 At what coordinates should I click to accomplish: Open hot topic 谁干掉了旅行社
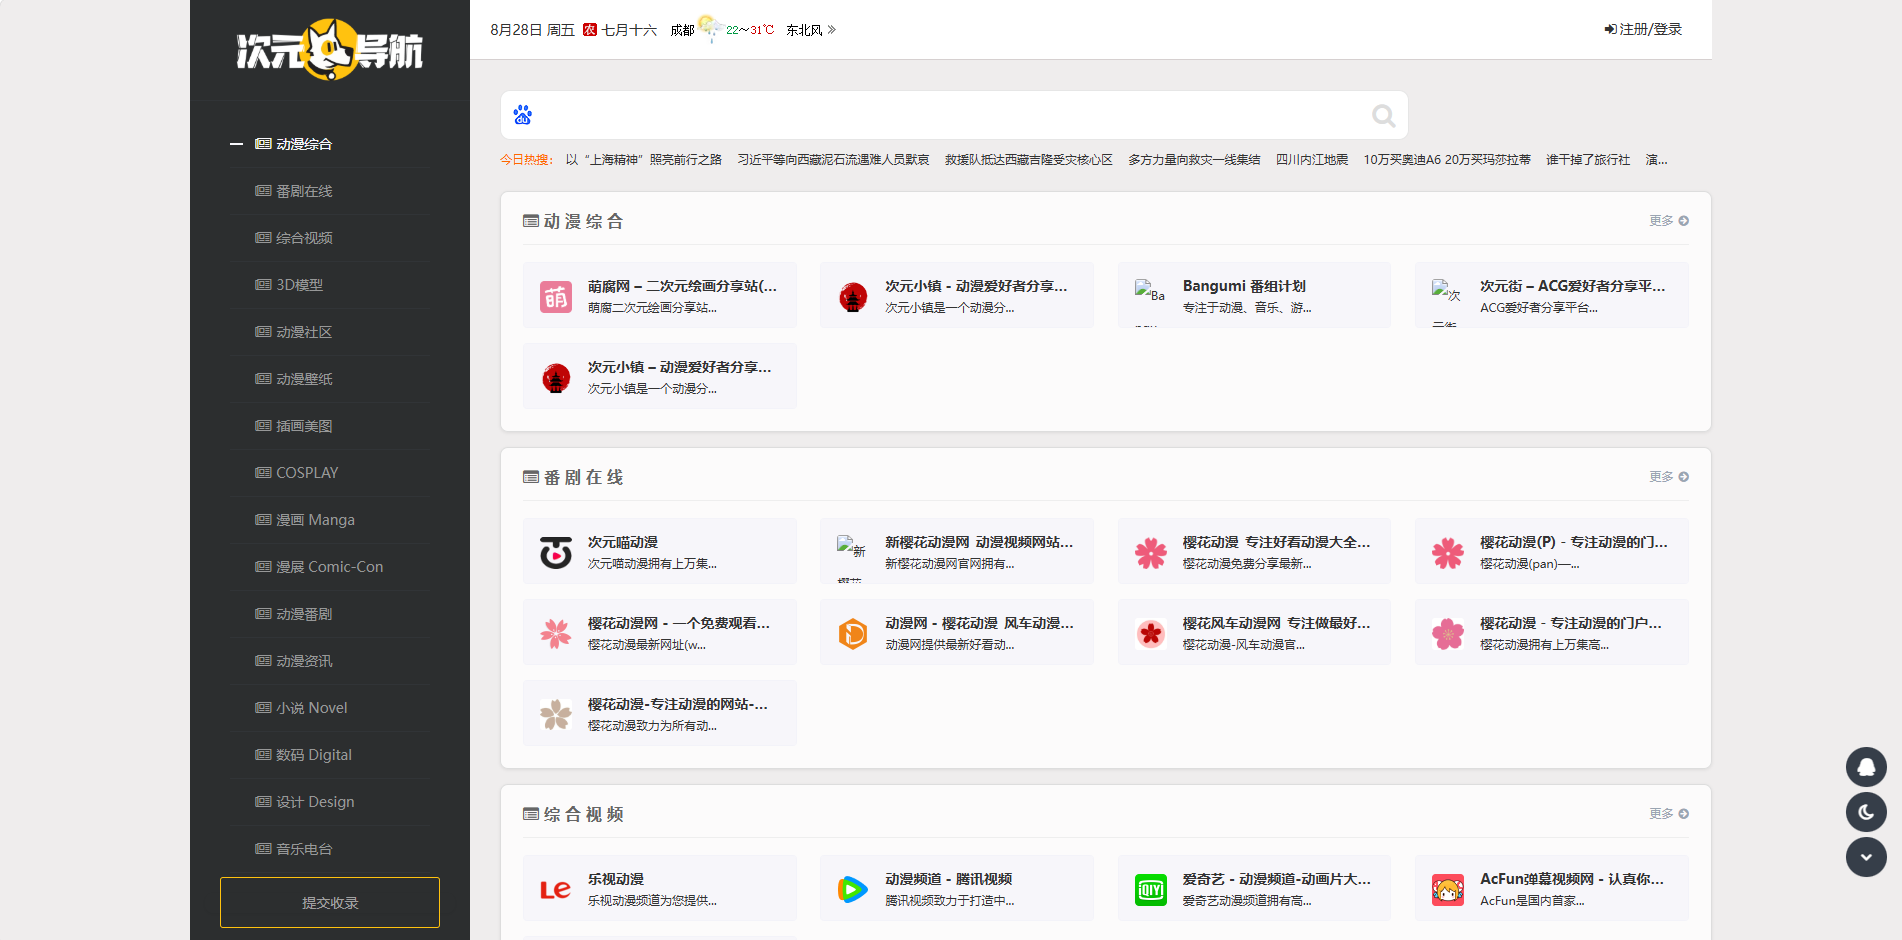pos(1588,160)
